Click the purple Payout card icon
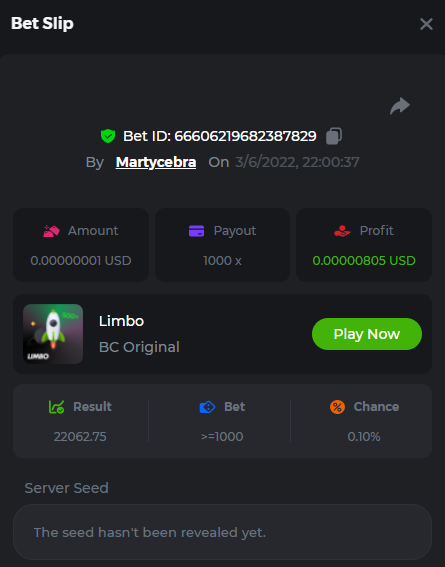This screenshot has width=445, height=567. tap(196, 231)
